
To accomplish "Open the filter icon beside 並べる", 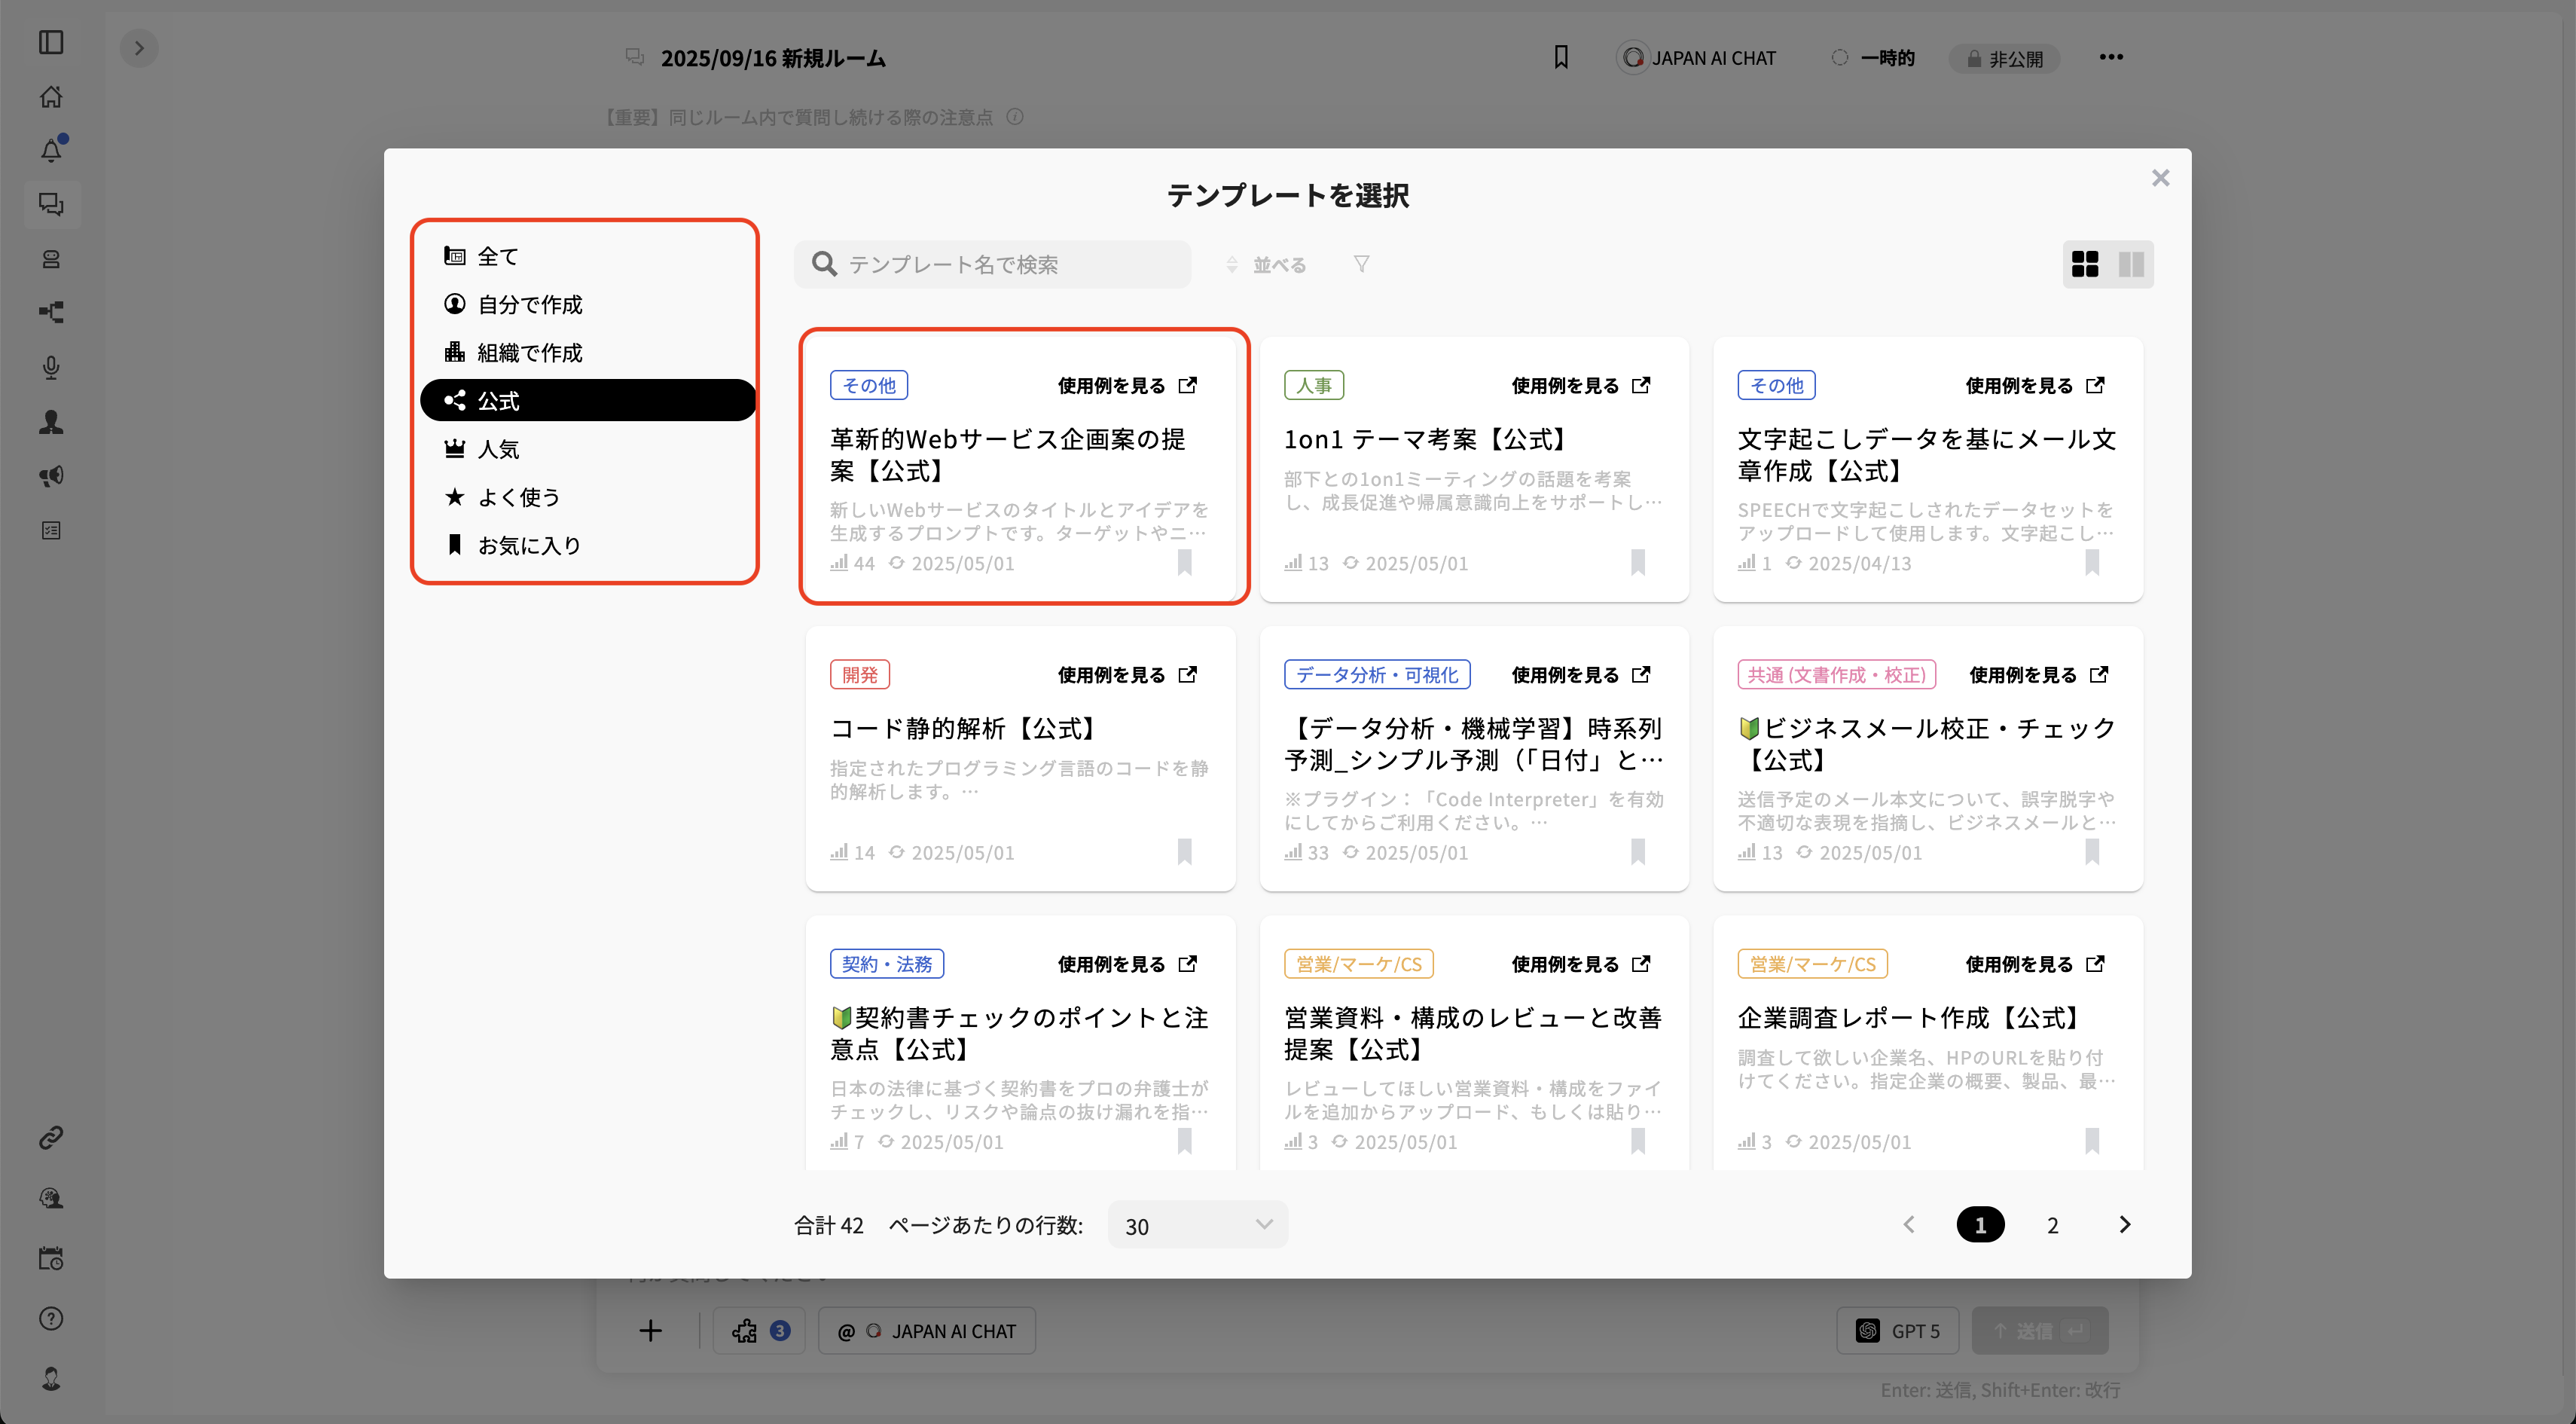I will point(1361,263).
